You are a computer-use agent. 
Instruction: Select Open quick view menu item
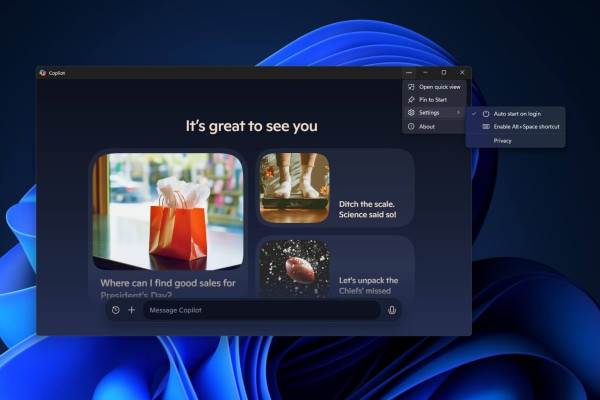click(434, 87)
